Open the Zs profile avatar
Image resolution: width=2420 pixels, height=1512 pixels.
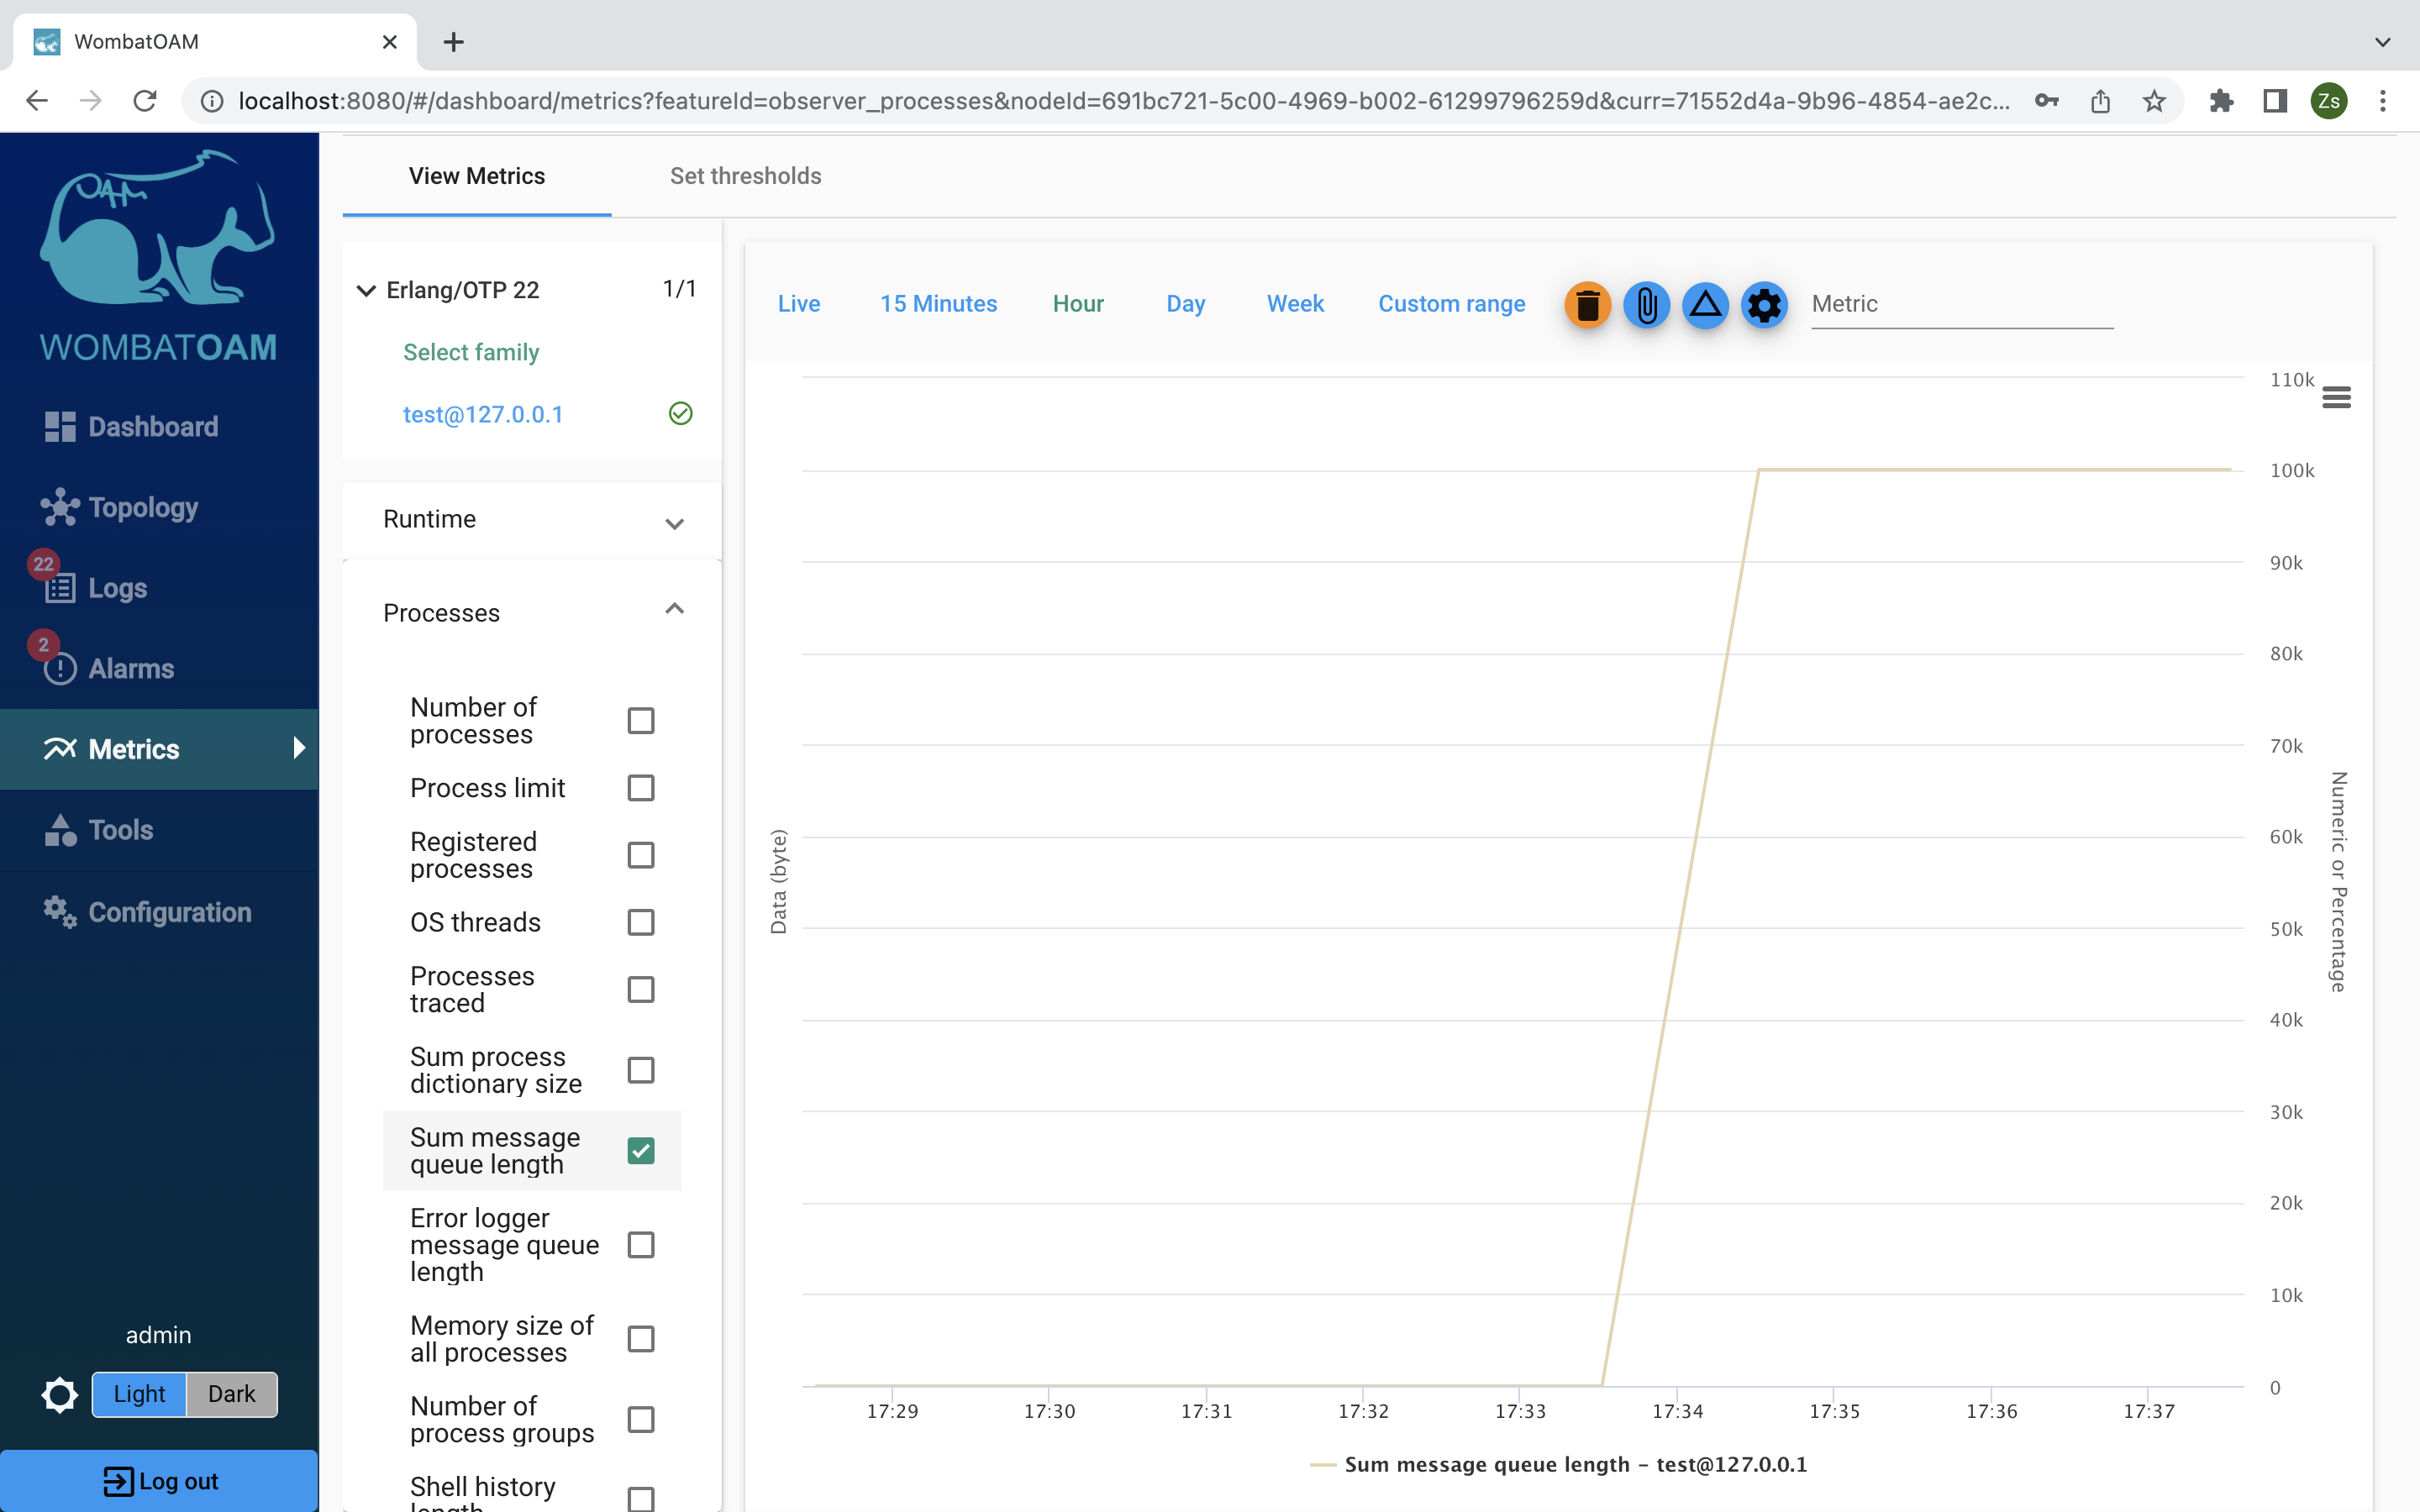pyautogui.click(x=2329, y=101)
